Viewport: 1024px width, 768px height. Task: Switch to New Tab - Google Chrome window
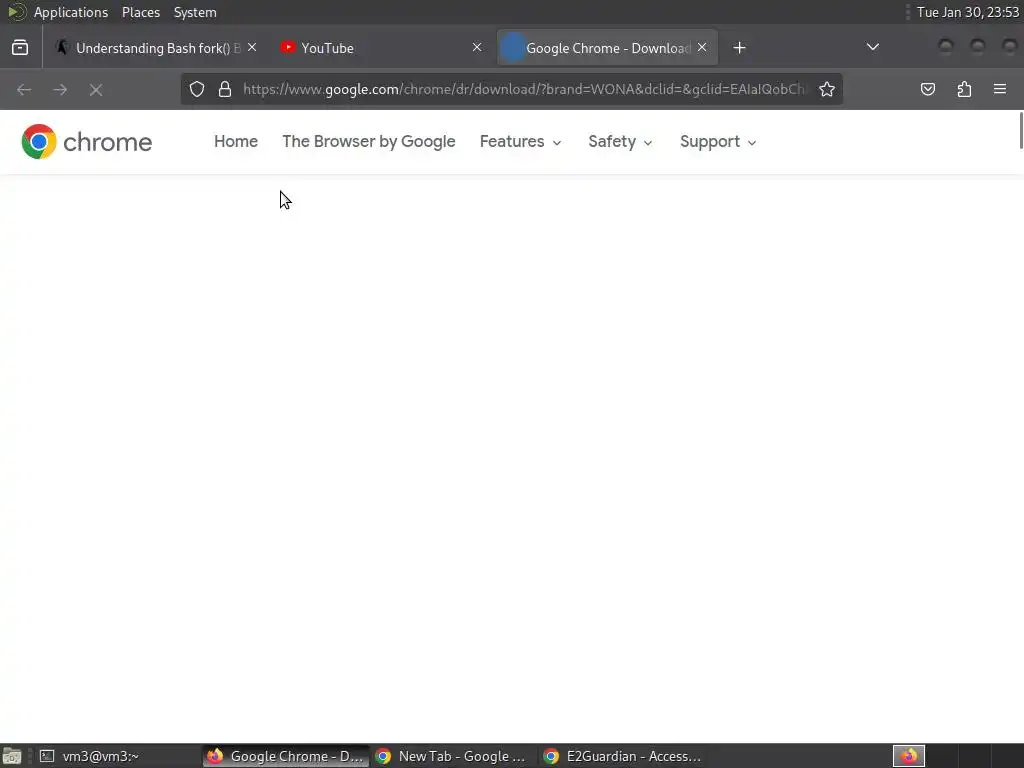[454, 756]
